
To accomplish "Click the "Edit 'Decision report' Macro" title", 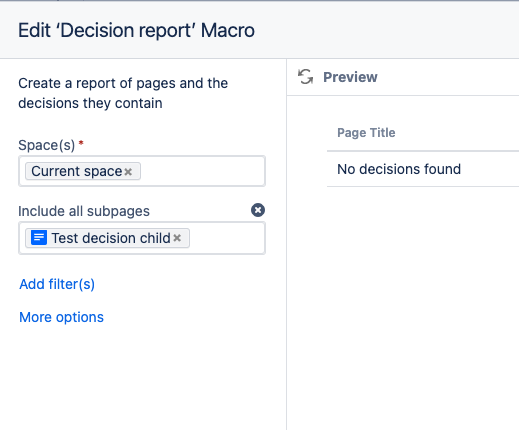I will point(136,30).
